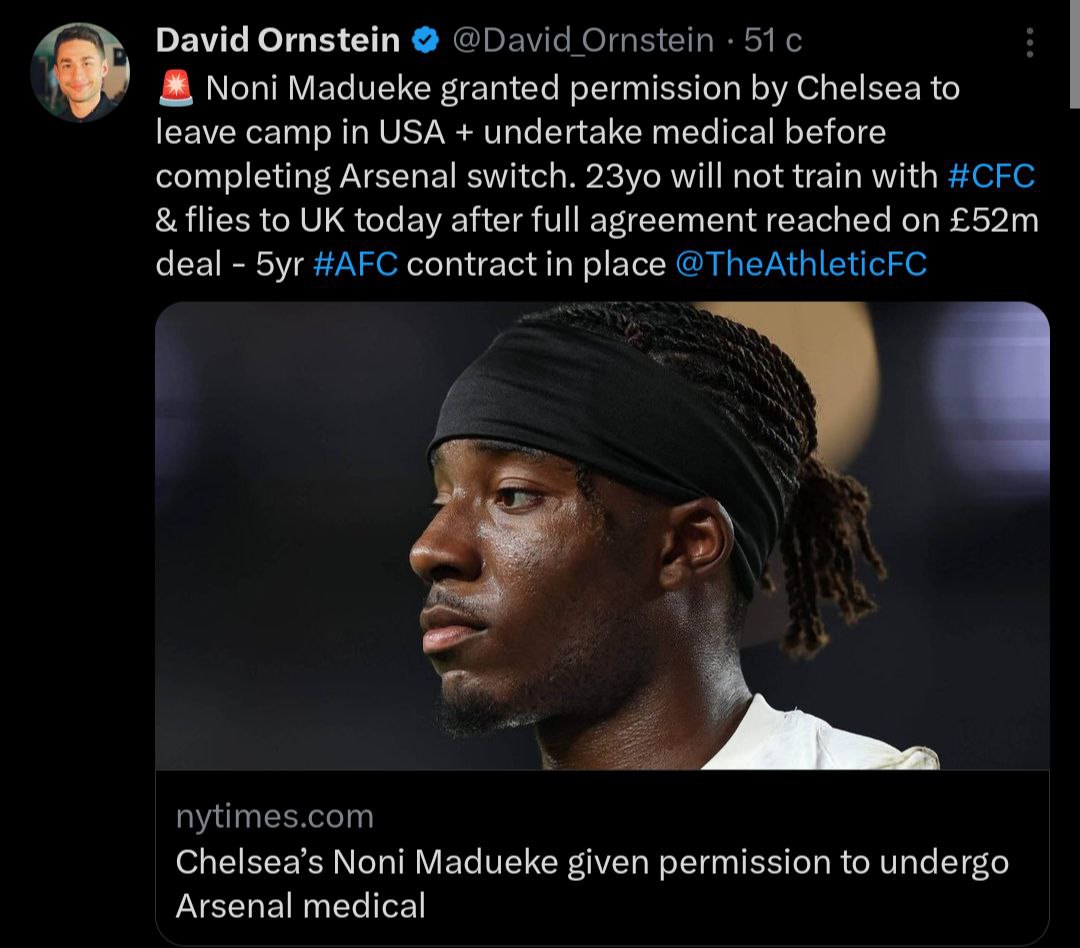
Task: Open the @David_Ornstein handle
Action: 583,41
